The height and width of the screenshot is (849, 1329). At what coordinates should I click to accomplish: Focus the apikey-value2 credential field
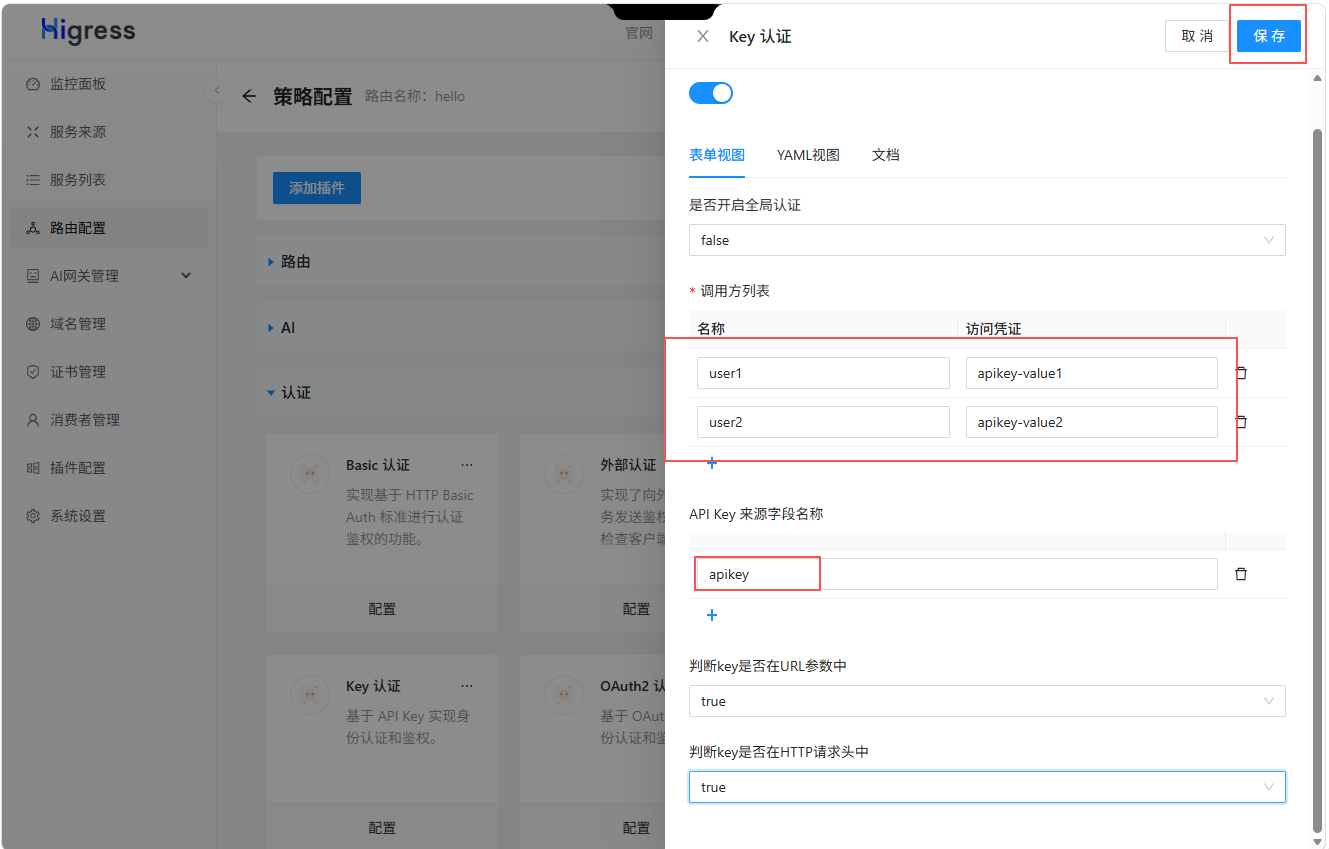(1091, 422)
